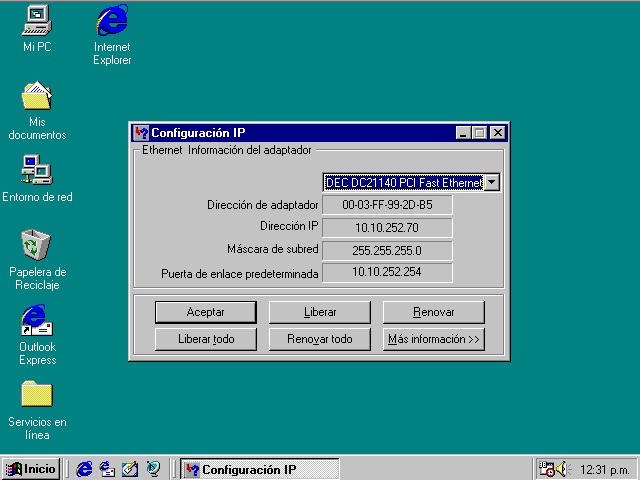Image resolution: width=640 pixels, height=480 pixels.
Task: Select Servicios en línea folder icon
Action: click(37, 394)
